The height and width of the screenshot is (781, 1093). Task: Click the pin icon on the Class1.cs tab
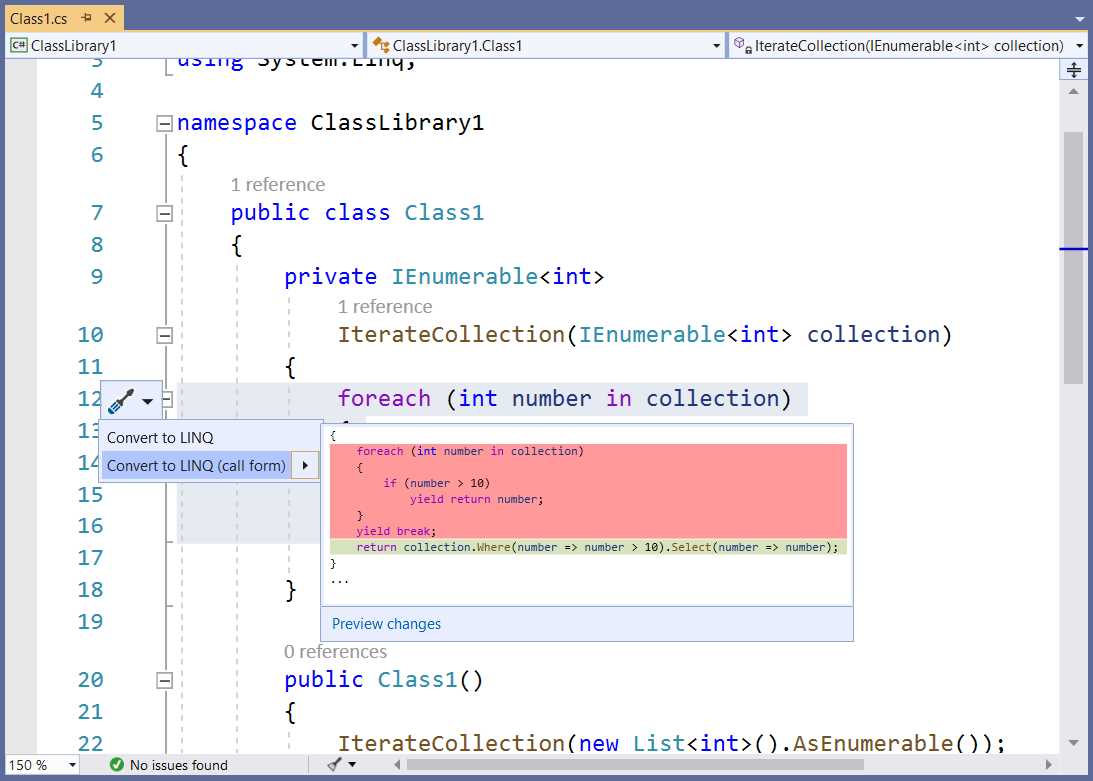(87, 17)
